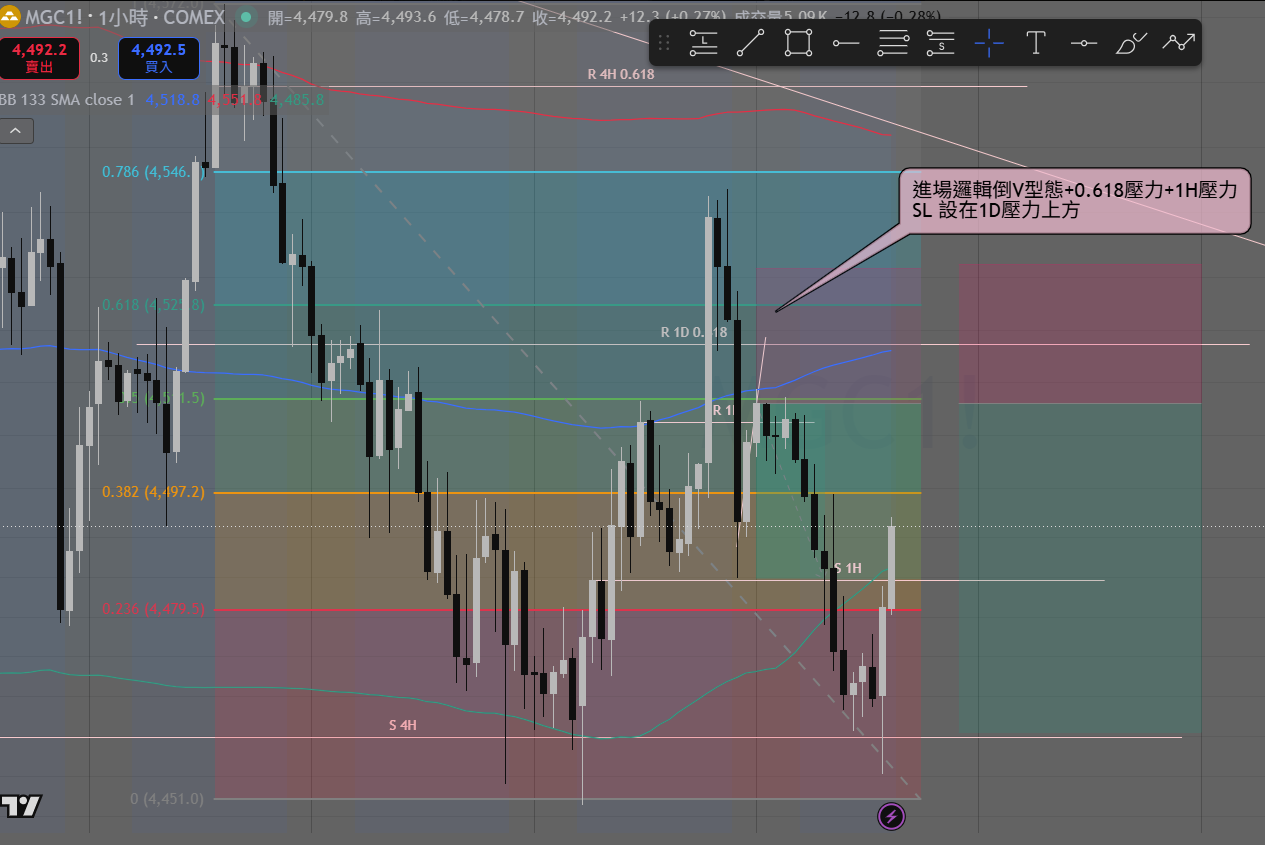Click the purple lightning bolt icon
This screenshot has width=1265, height=845.
pyautogui.click(x=892, y=817)
